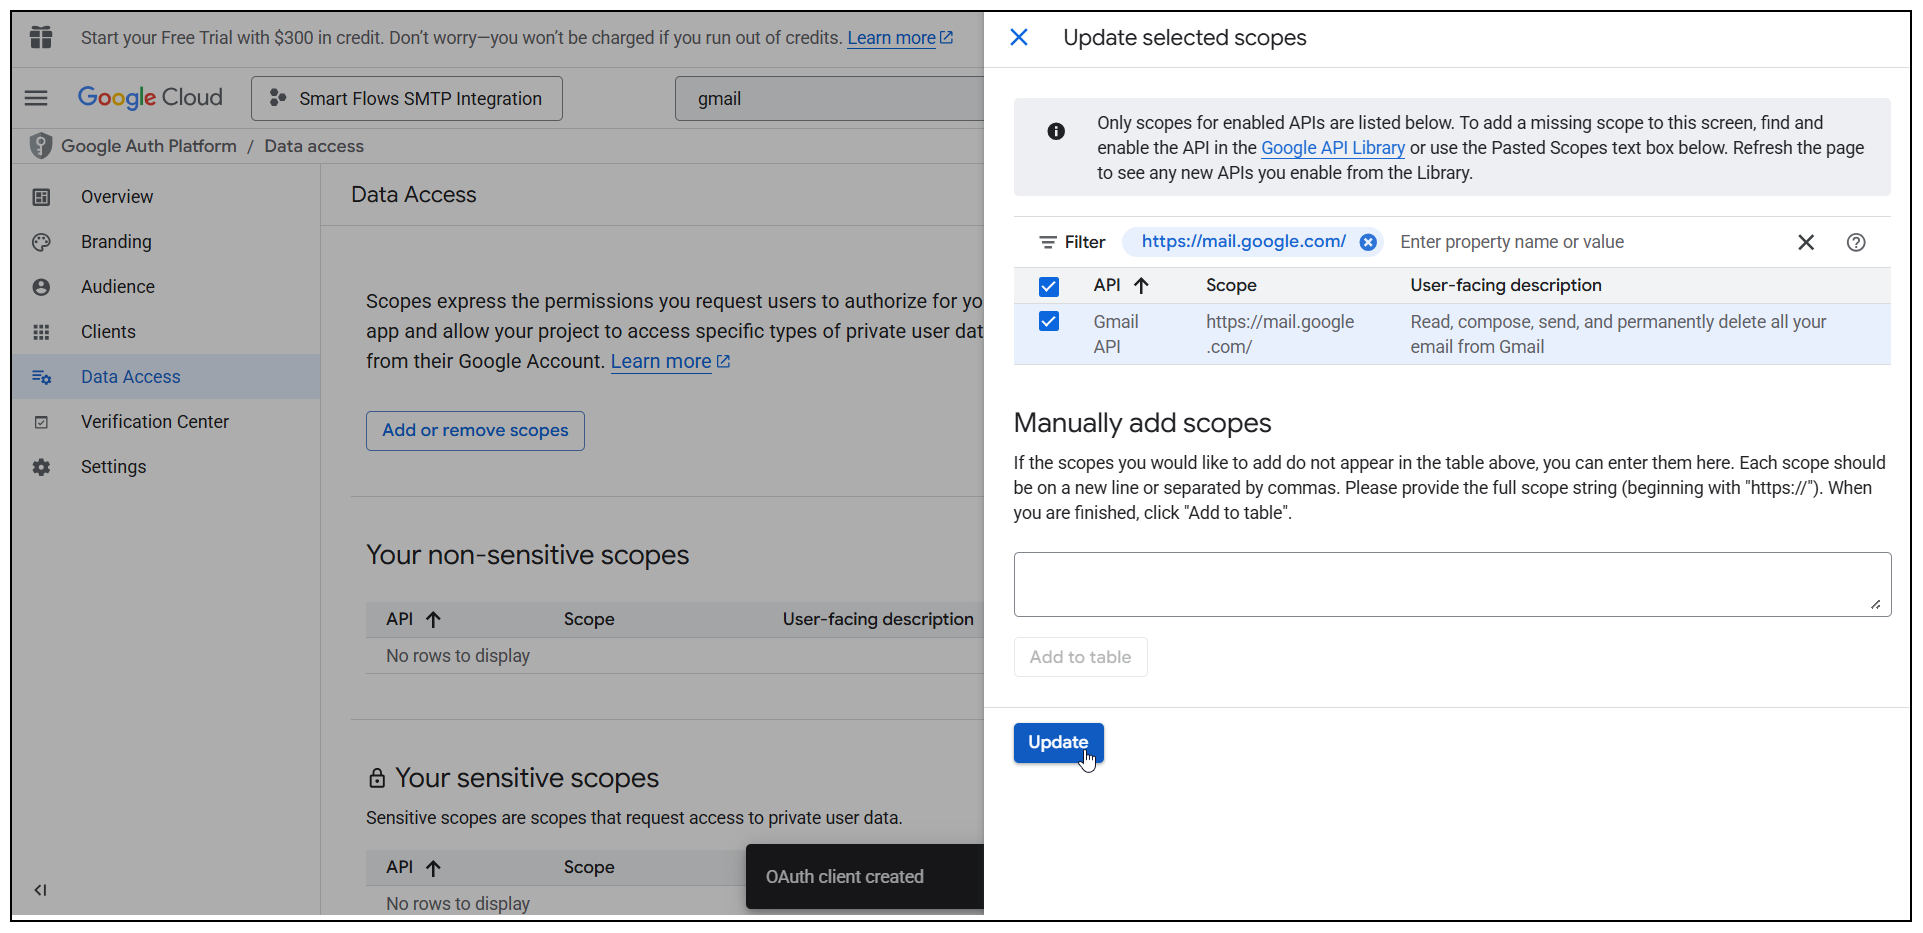Open the Verification Center page
This screenshot has width=1923, height=933.
[155, 422]
